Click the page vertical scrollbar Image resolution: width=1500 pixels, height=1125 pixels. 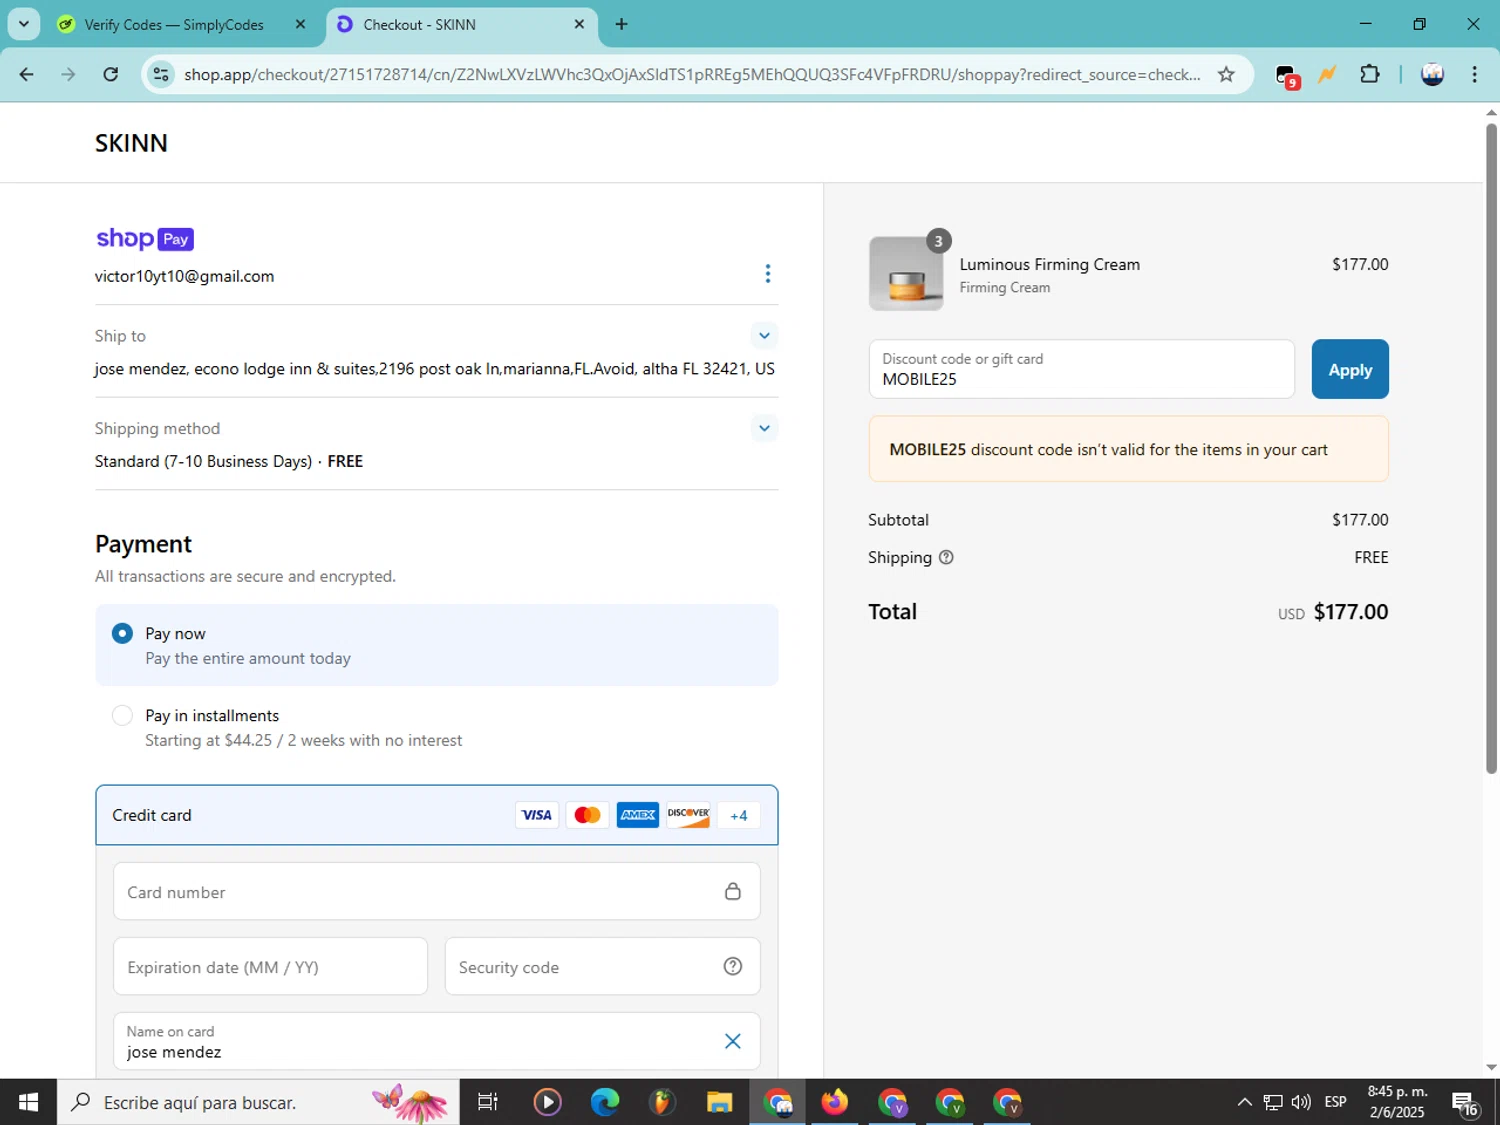tap(1491, 448)
